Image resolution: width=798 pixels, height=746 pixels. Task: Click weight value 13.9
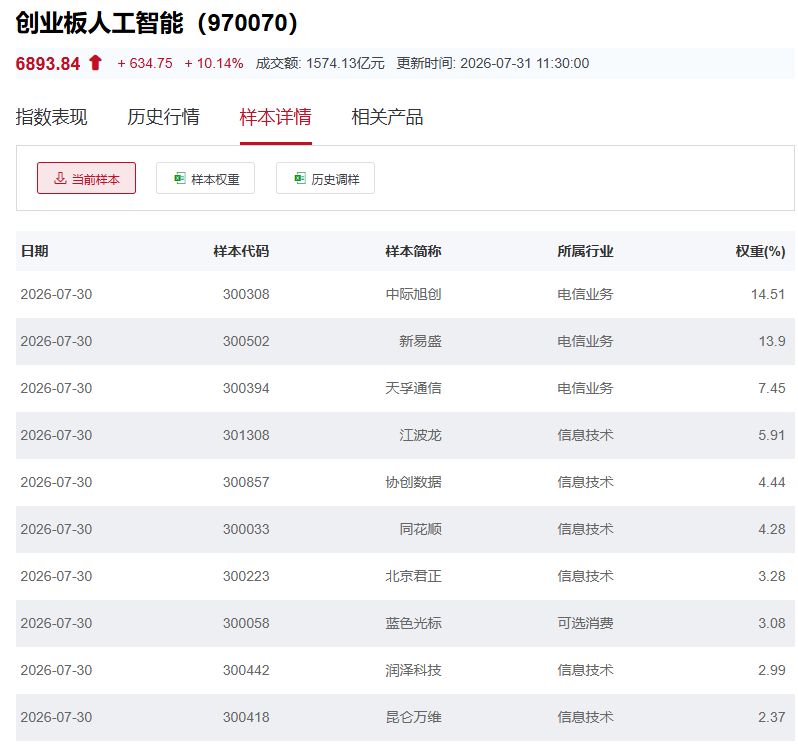click(x=772, y=341)
